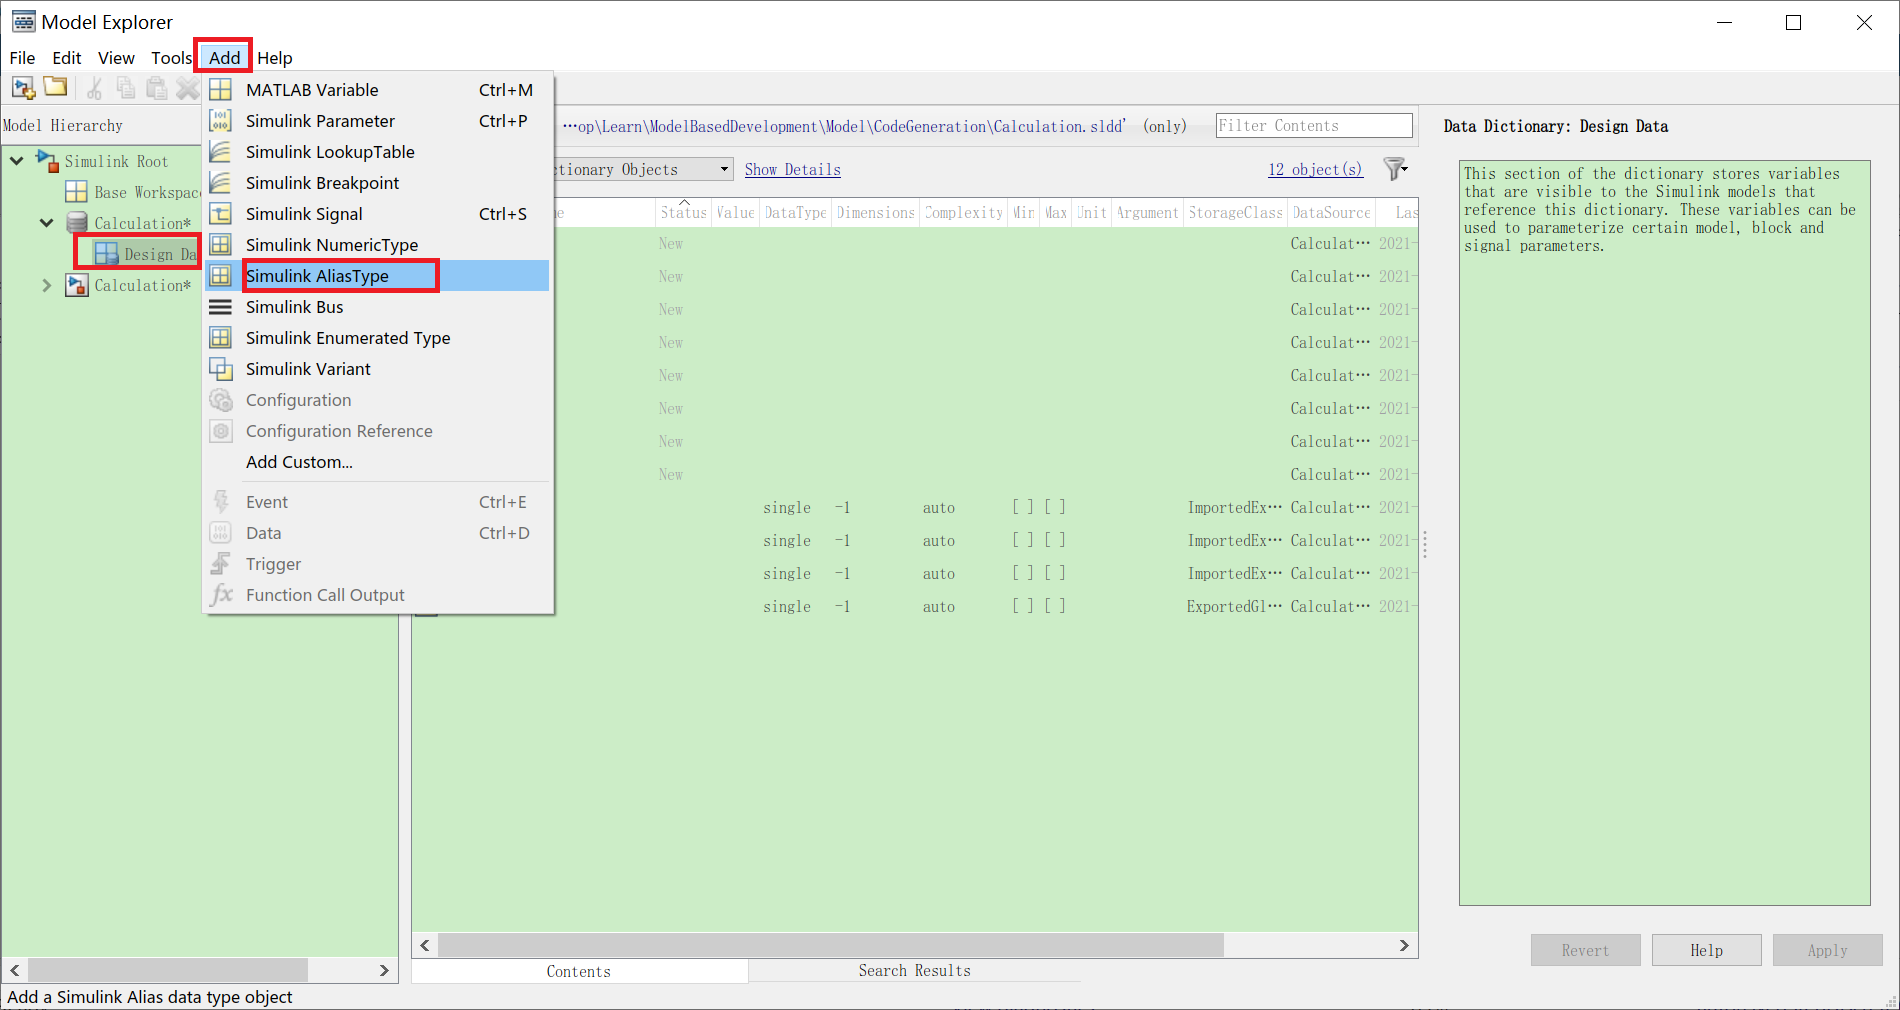Sort by the DataSource column header
Screen dimensions: 1900x1010
[1331, 213]
